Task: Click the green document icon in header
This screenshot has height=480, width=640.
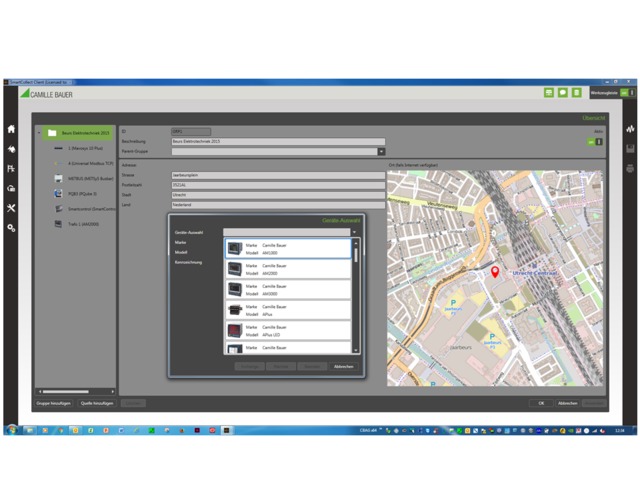Action: [577, 92]
